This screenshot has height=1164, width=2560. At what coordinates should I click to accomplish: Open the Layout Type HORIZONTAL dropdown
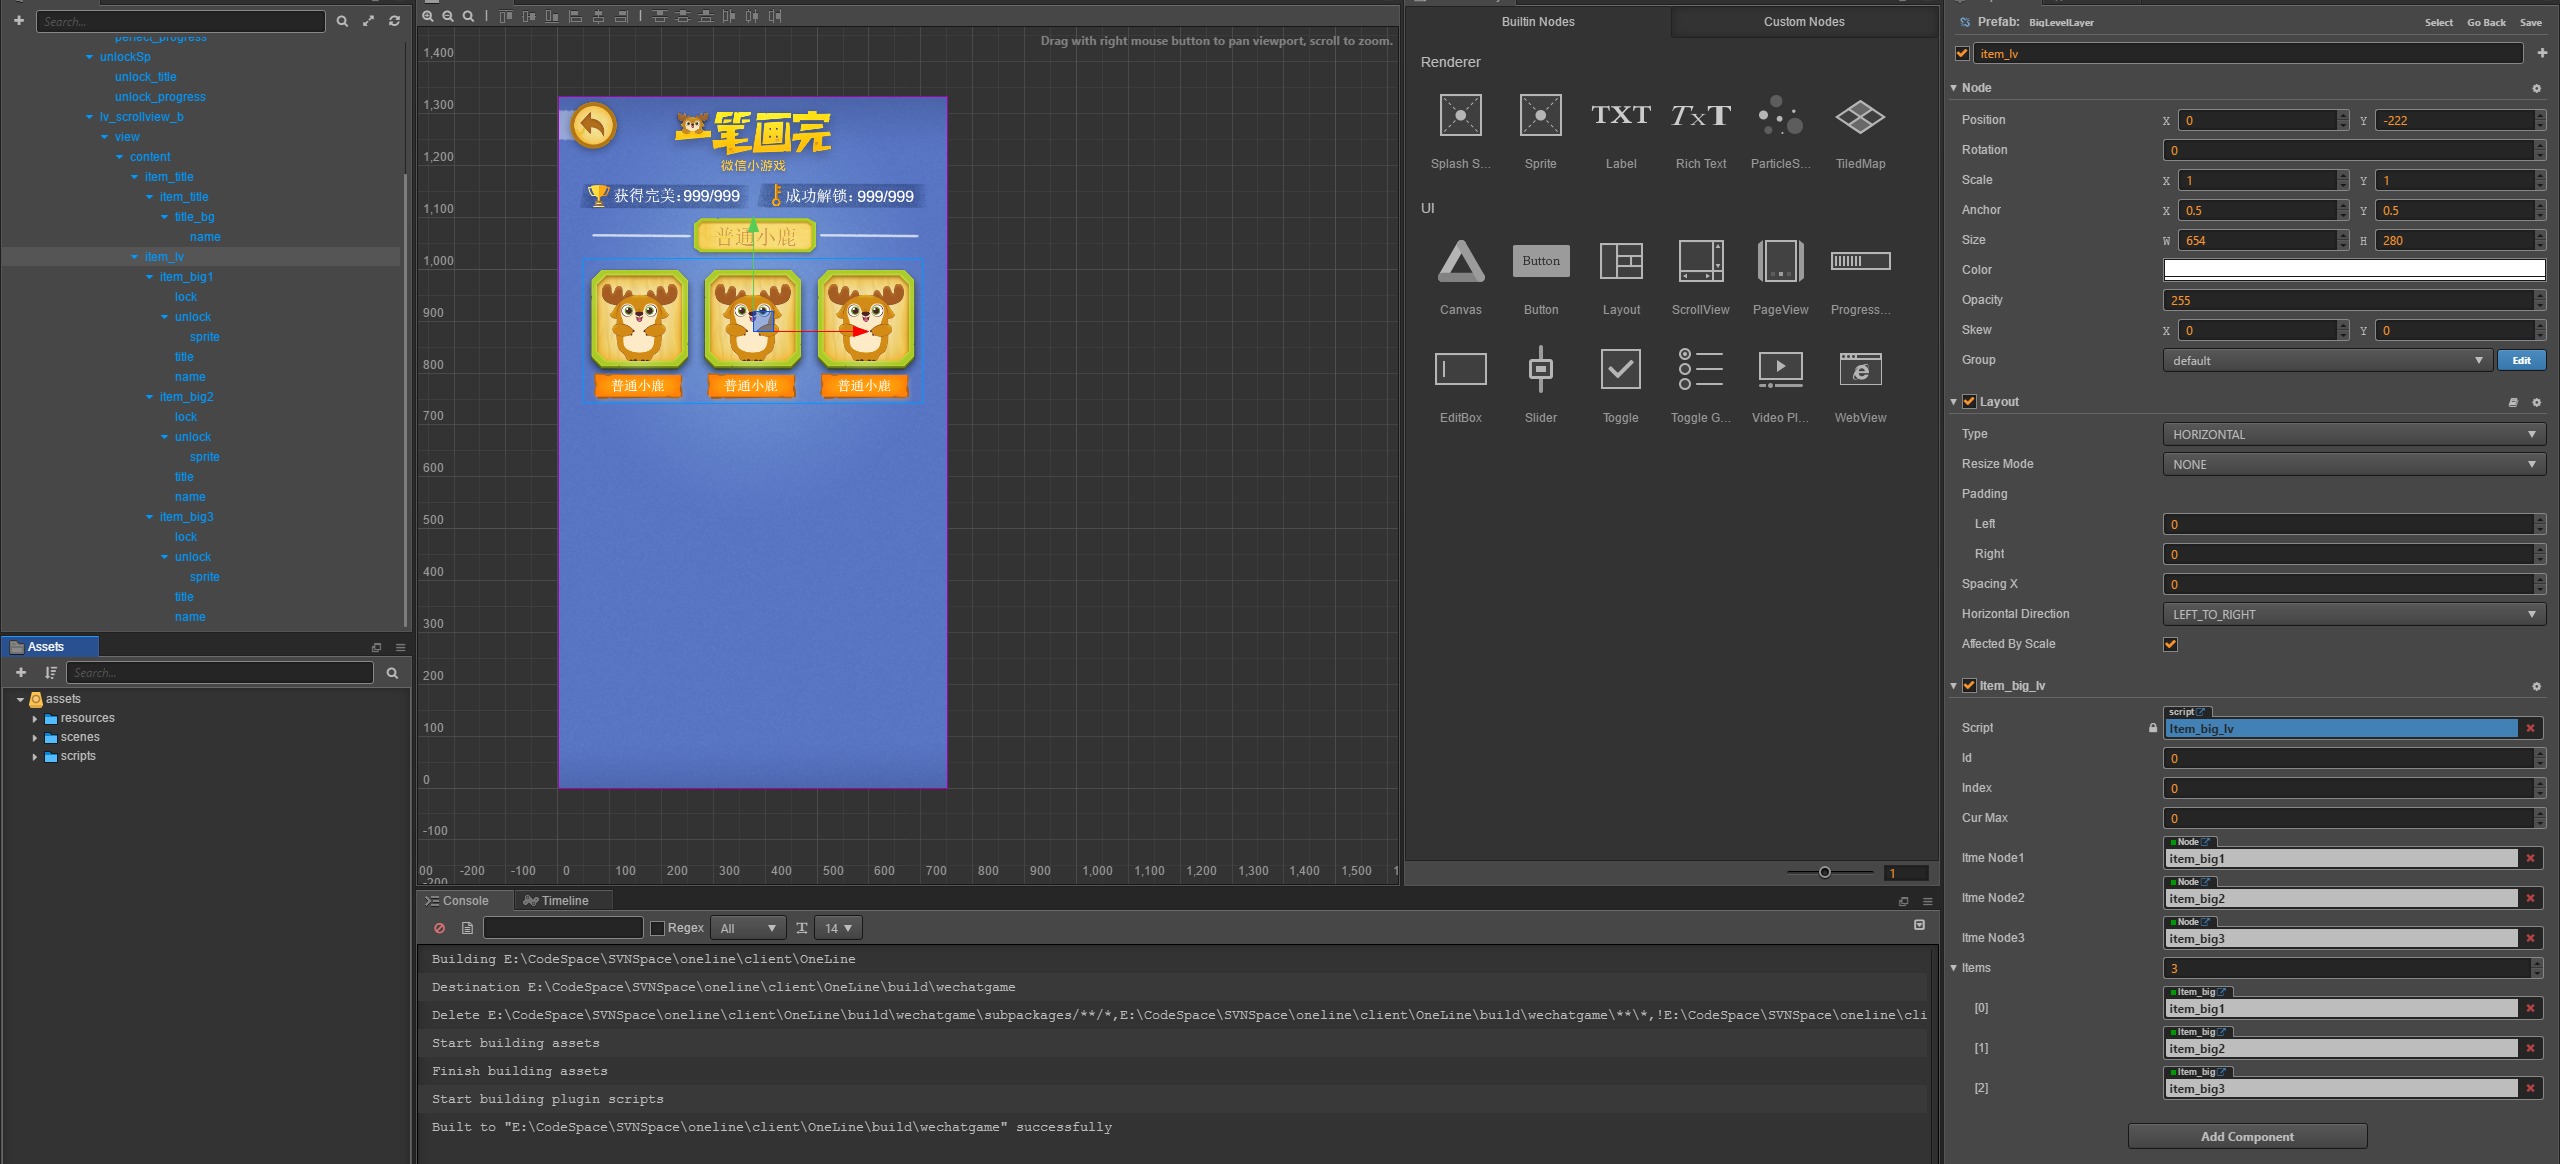click(x=2353, y=434)
